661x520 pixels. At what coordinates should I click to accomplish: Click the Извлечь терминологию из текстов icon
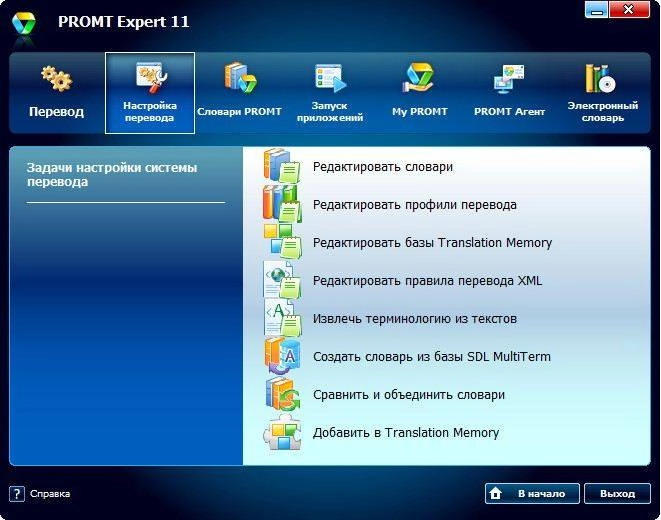pyautogui.click(x=282, y=318)
